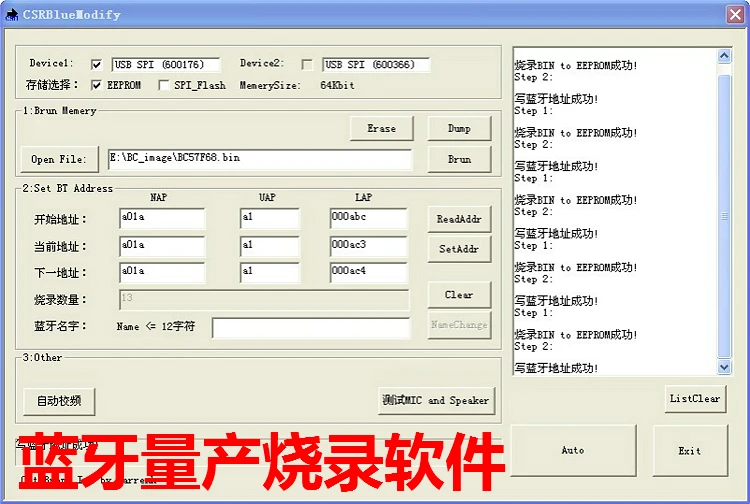Click the Auto button
Viewport: 750px width, 504px height.
coord(573,450)
